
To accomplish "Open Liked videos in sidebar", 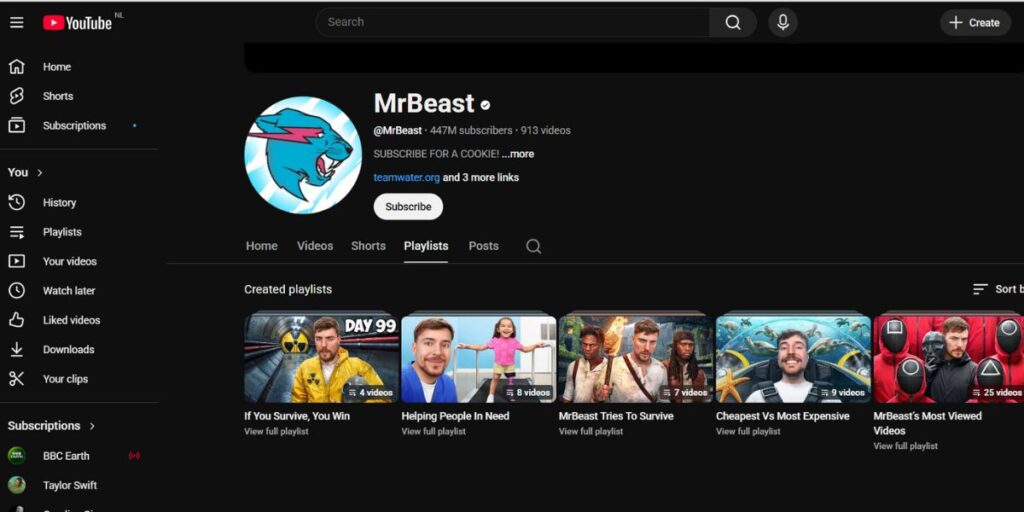I will (x=71, y=320).
